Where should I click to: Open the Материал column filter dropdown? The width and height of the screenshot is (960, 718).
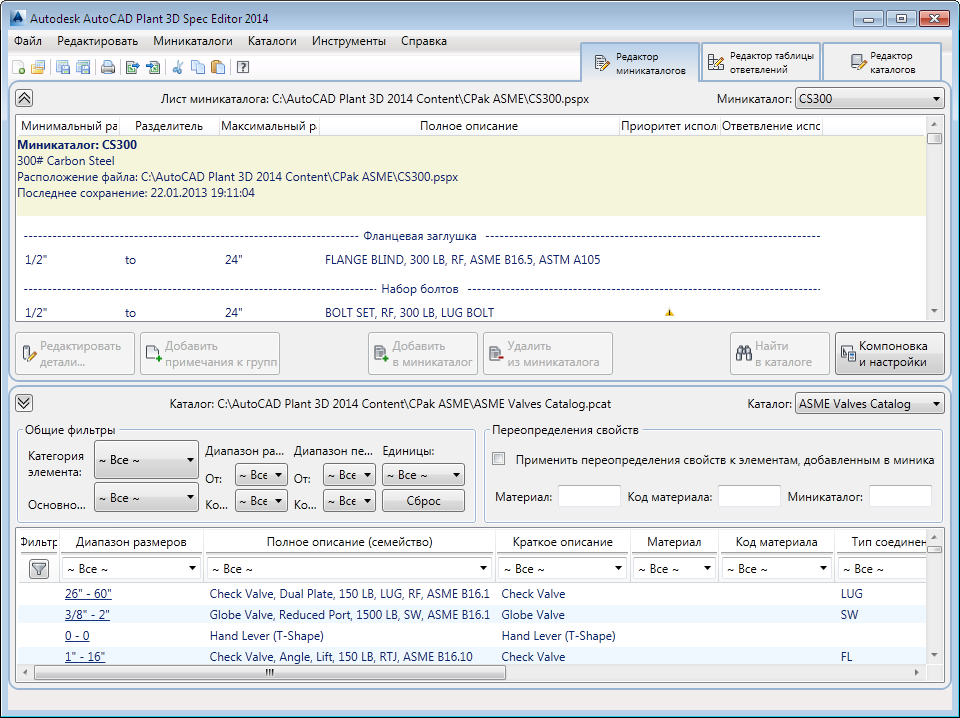tap(673, 569)
